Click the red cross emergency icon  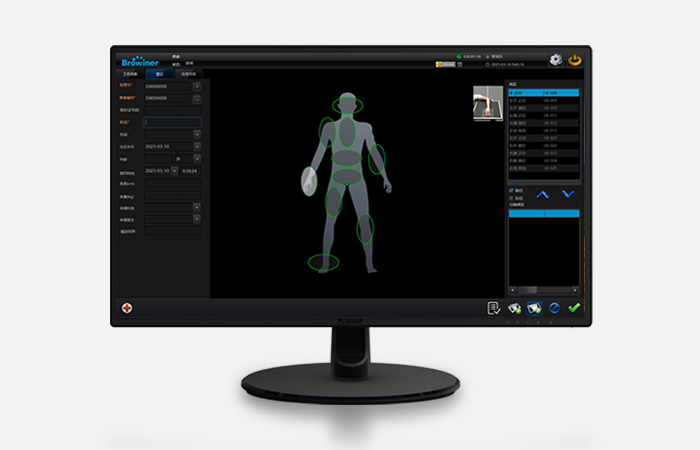(x=127, y=308)
